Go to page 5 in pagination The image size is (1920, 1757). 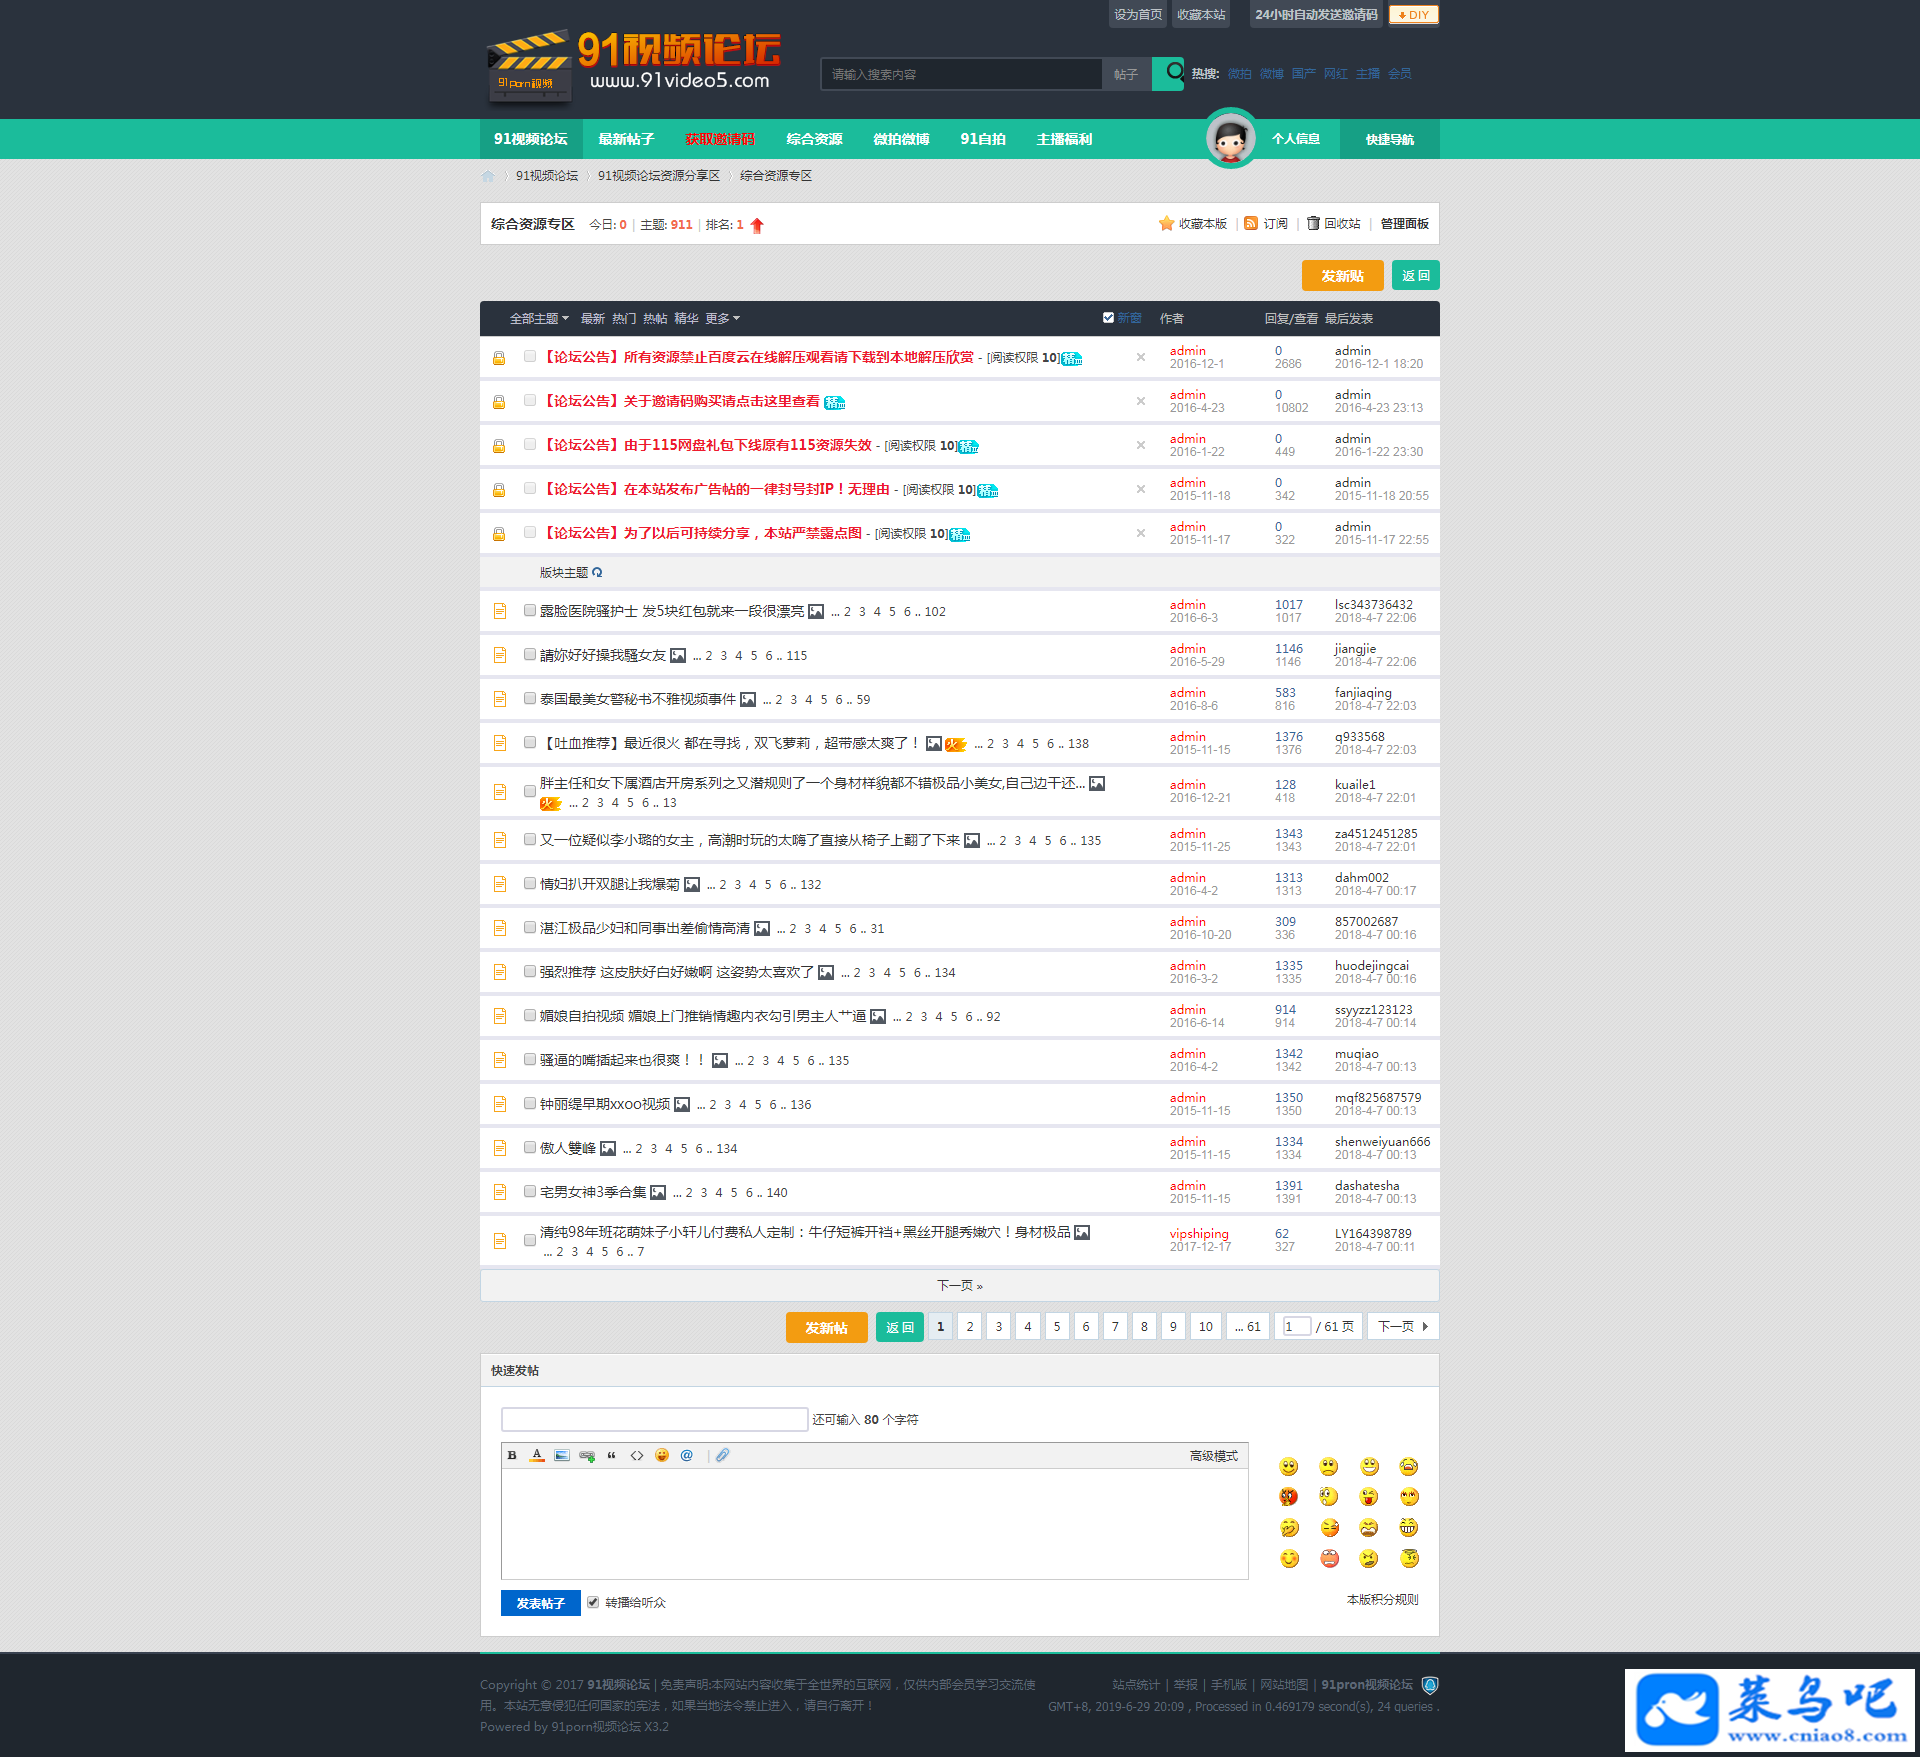pos(1057,1326)
